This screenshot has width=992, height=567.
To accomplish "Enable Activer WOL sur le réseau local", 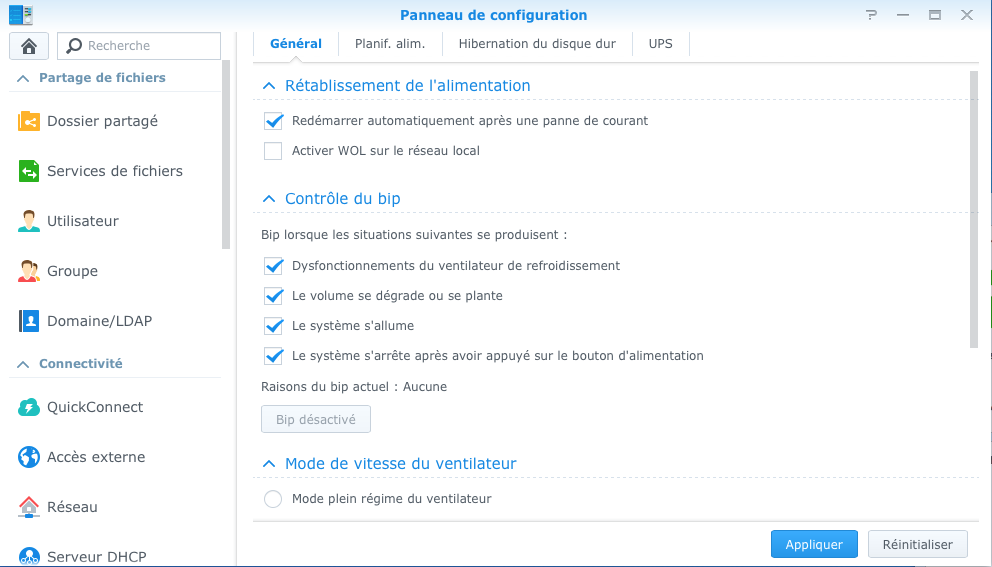I will click(273, 151).
